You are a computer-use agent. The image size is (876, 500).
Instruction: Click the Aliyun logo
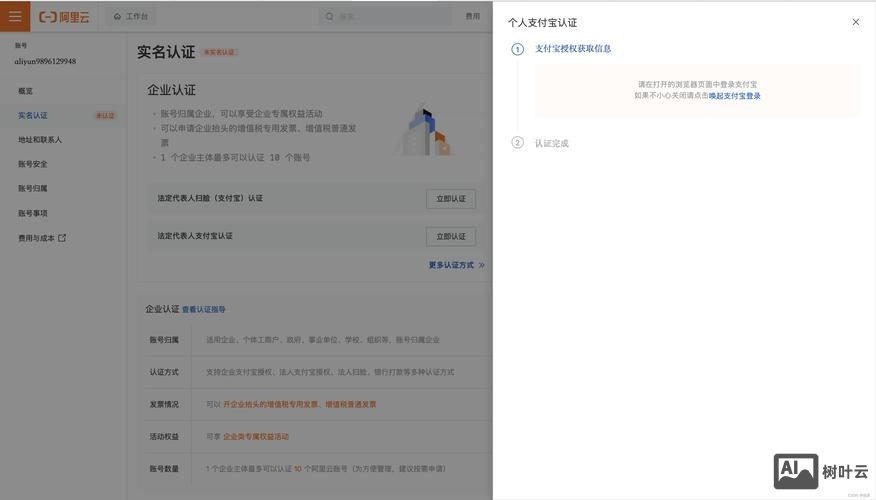pyautogui.click(x=64, y=17)
